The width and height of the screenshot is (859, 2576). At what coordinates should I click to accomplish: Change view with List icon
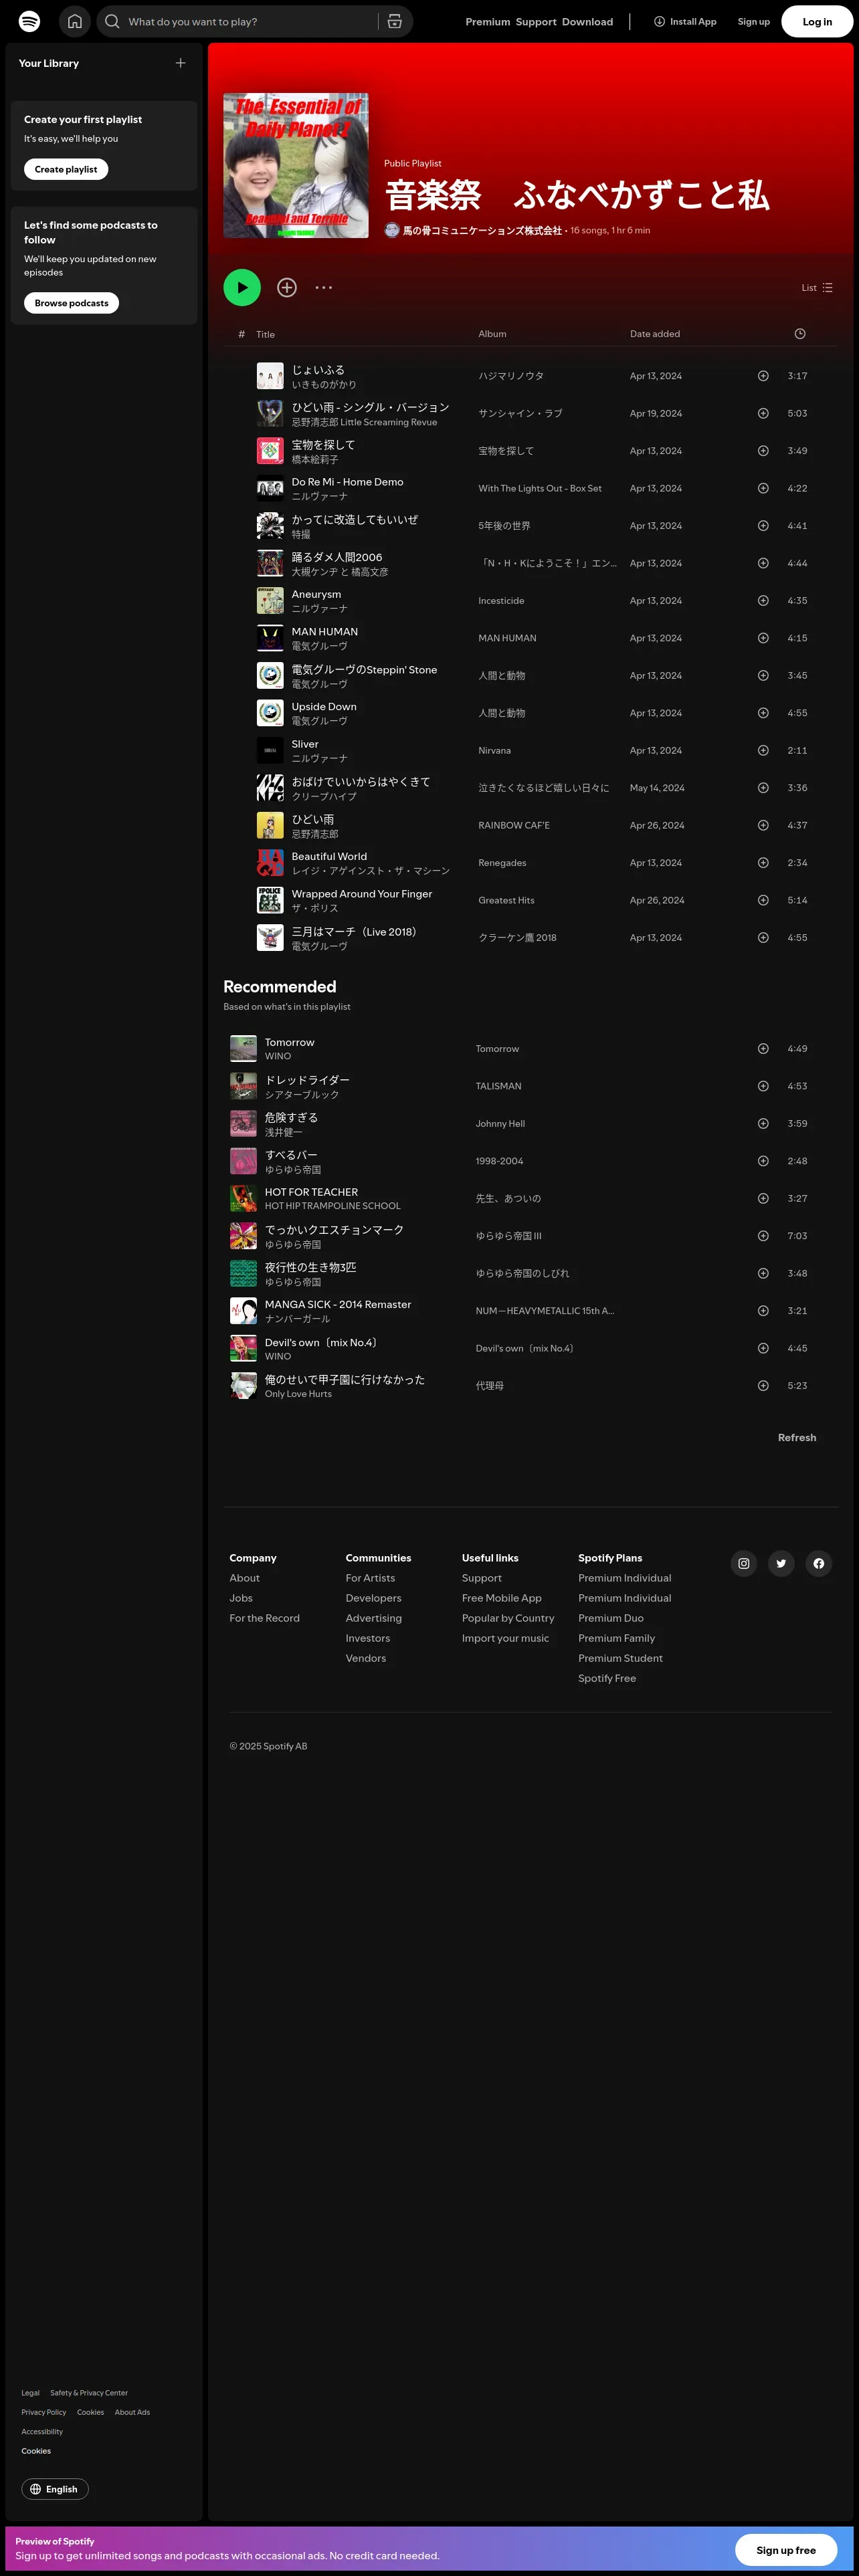[817, 287]
